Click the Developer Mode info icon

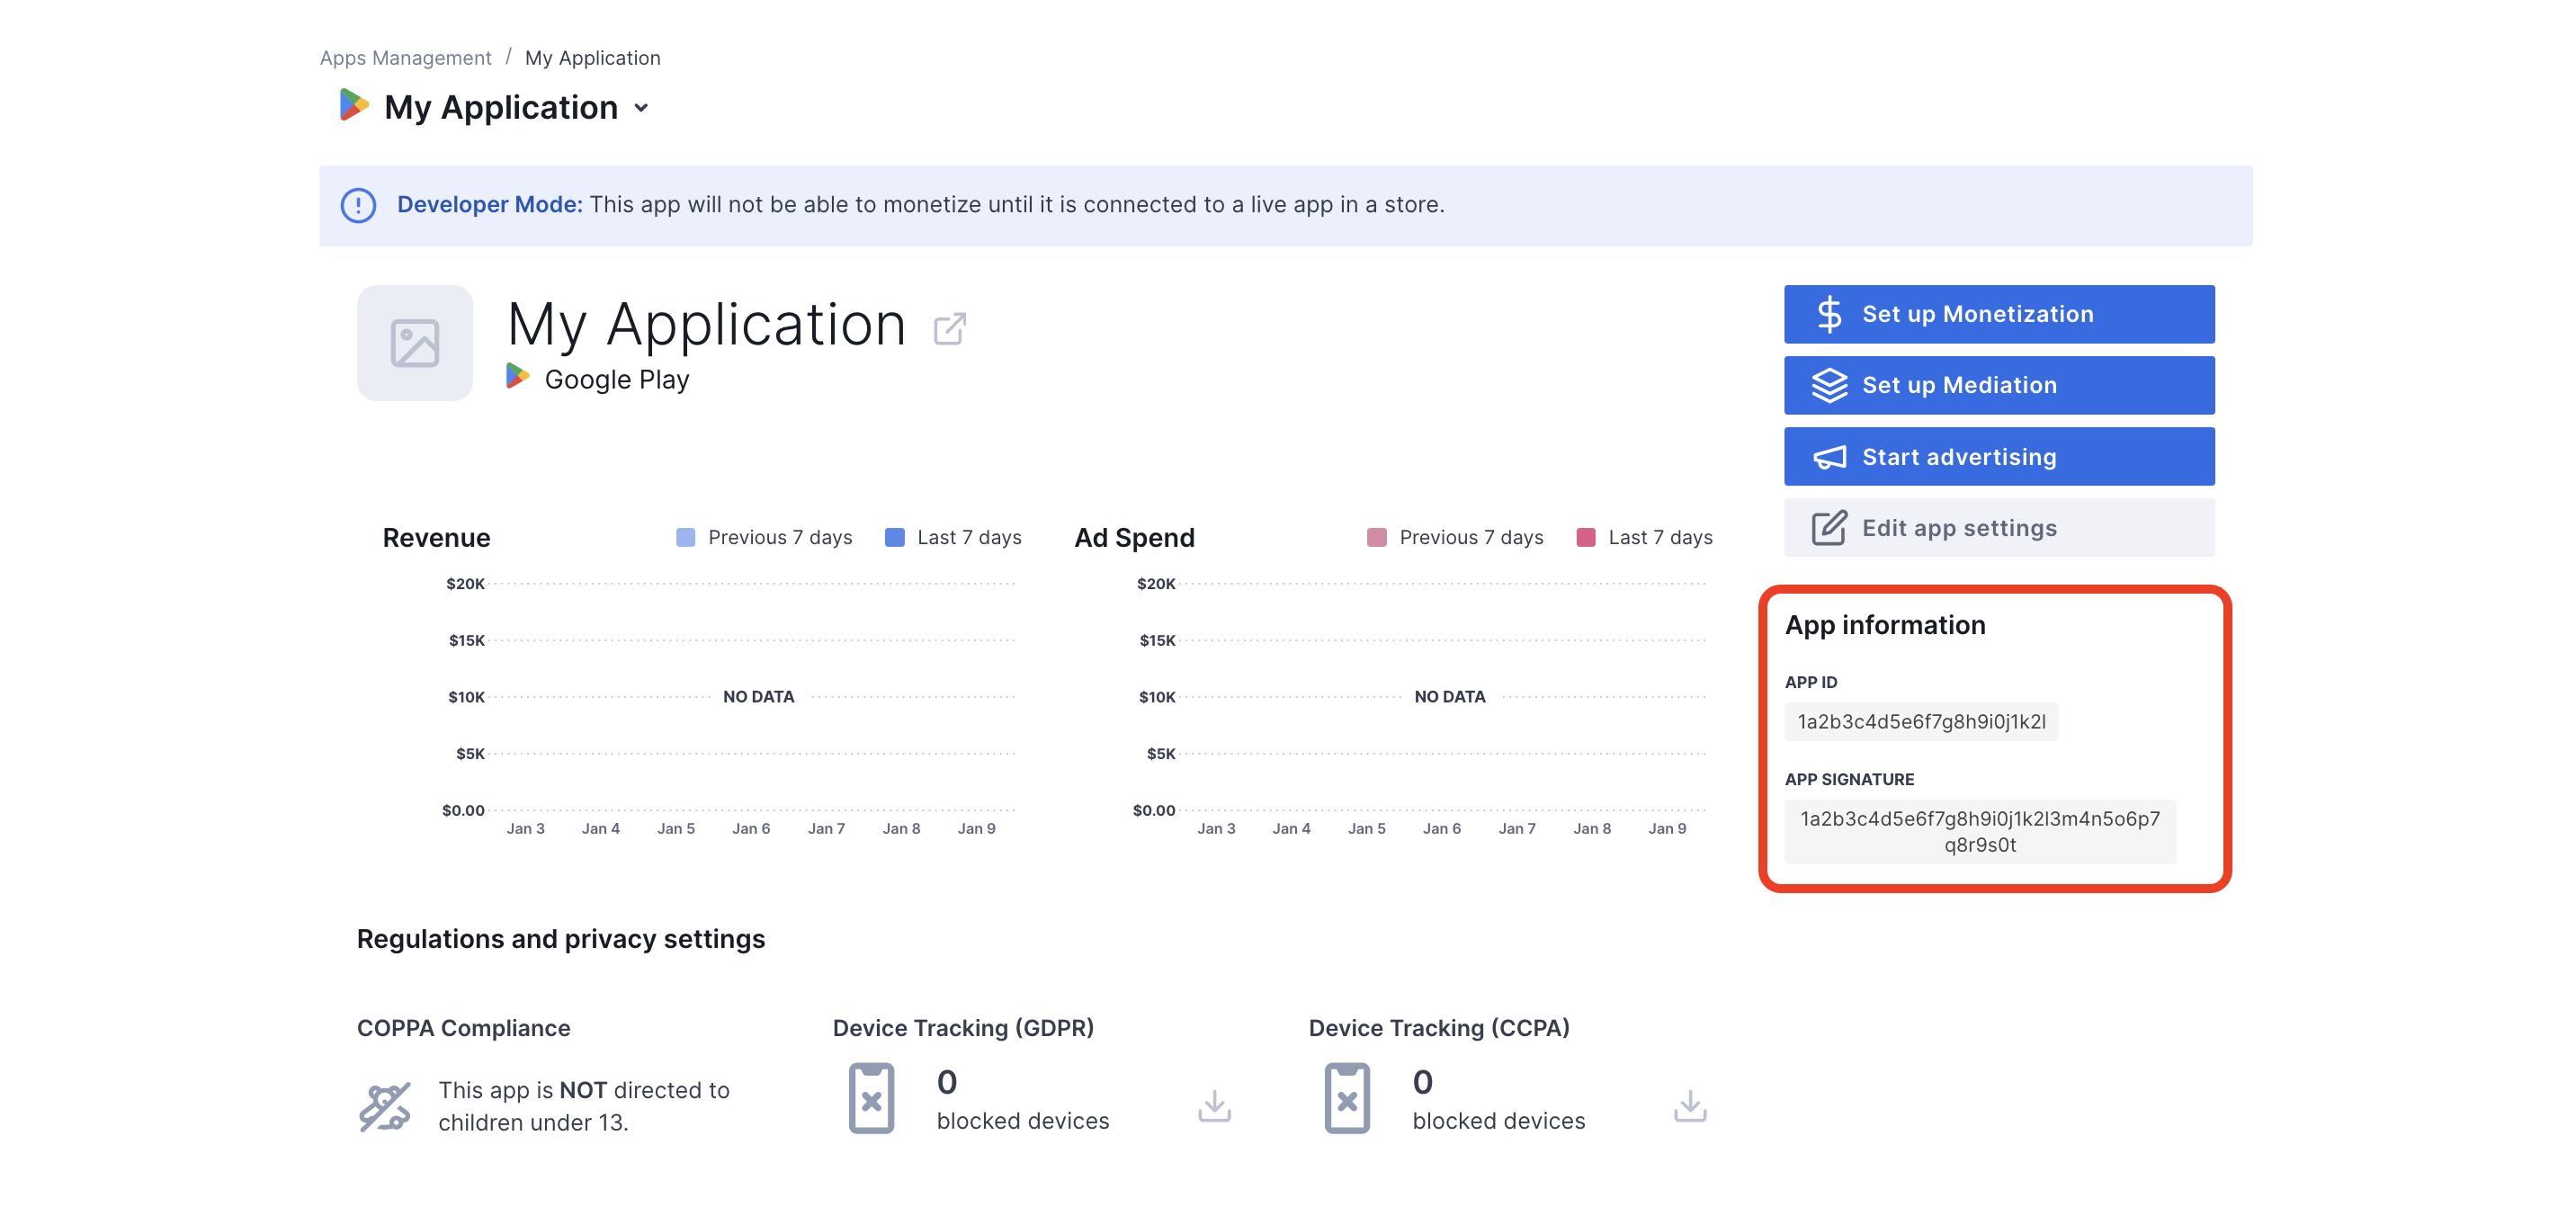pyautogui.click(x=355, y=205)
